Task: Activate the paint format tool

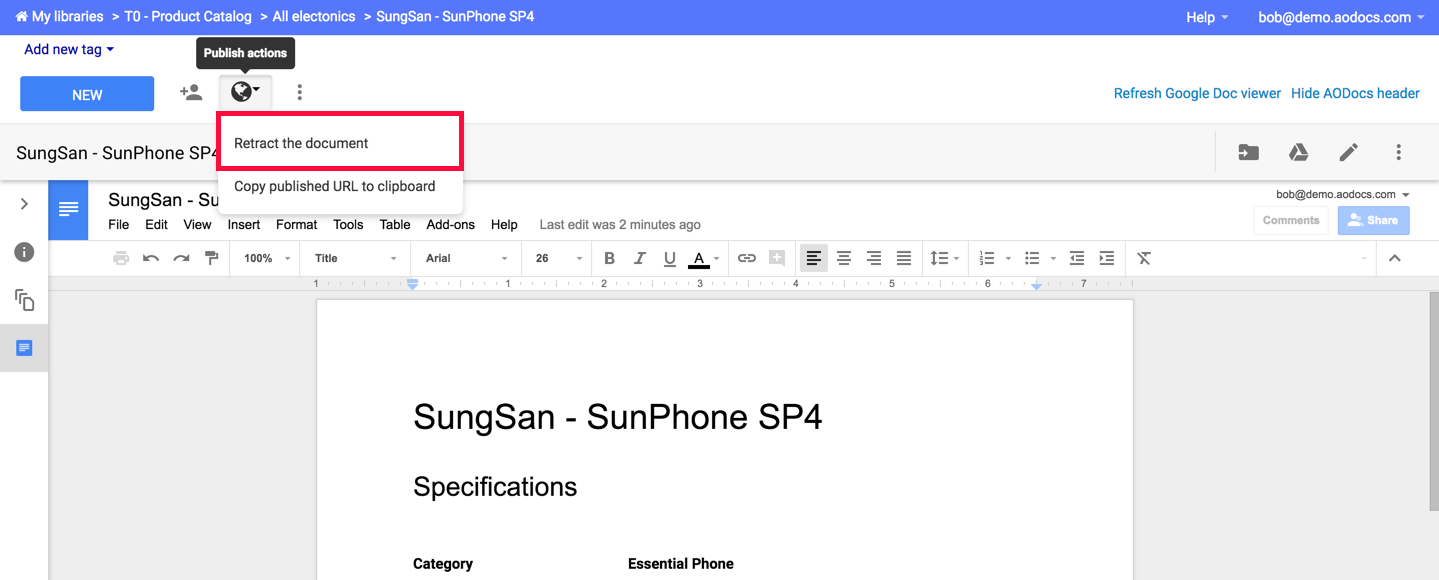Action: click(211, 258)
